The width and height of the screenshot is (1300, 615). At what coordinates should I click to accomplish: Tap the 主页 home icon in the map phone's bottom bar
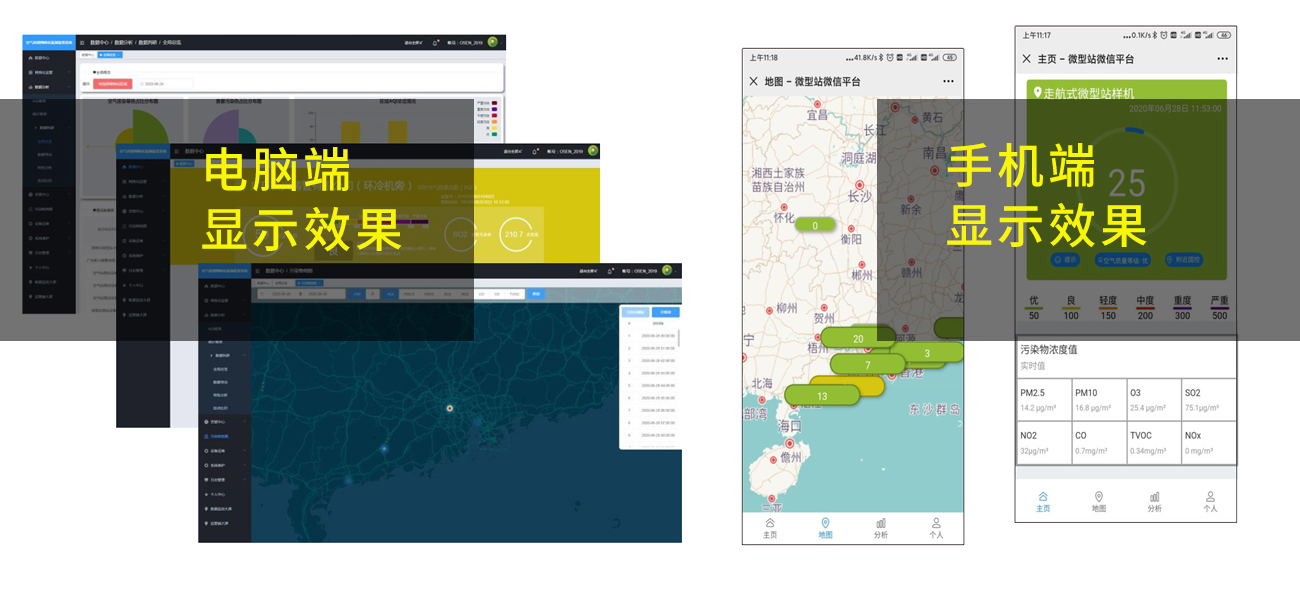pyautogui.click(x=770, y=527)
